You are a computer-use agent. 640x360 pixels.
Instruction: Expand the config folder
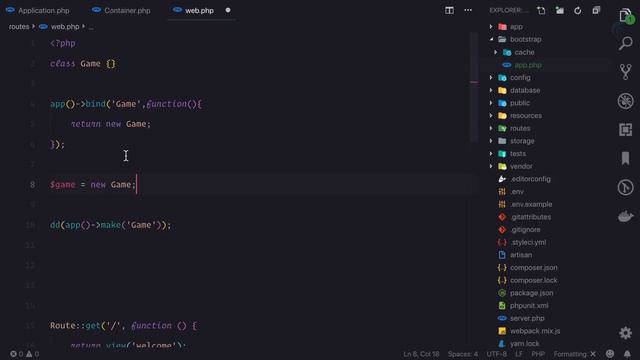520,78
